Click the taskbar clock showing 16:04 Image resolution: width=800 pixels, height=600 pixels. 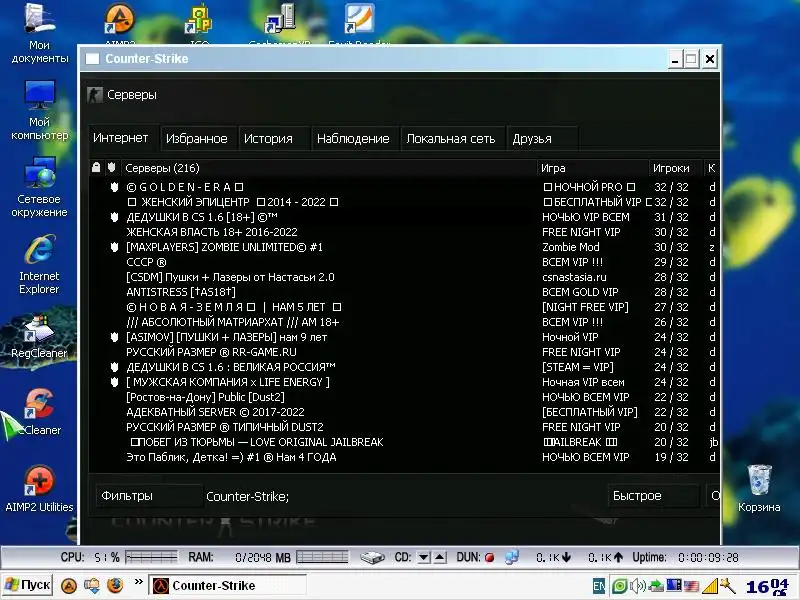(x=767, y=586)
